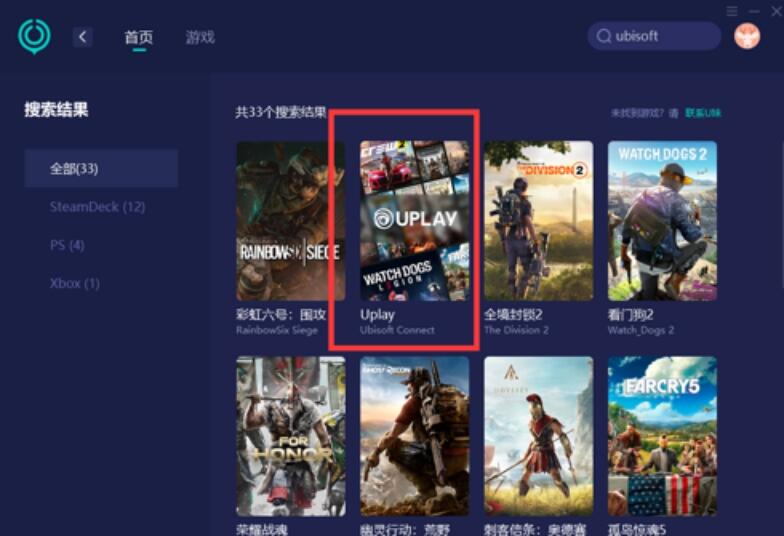This screenshot has height=536, width=784.
Task: Select the SteamDeck (12) filter
Action: [98, 206]
